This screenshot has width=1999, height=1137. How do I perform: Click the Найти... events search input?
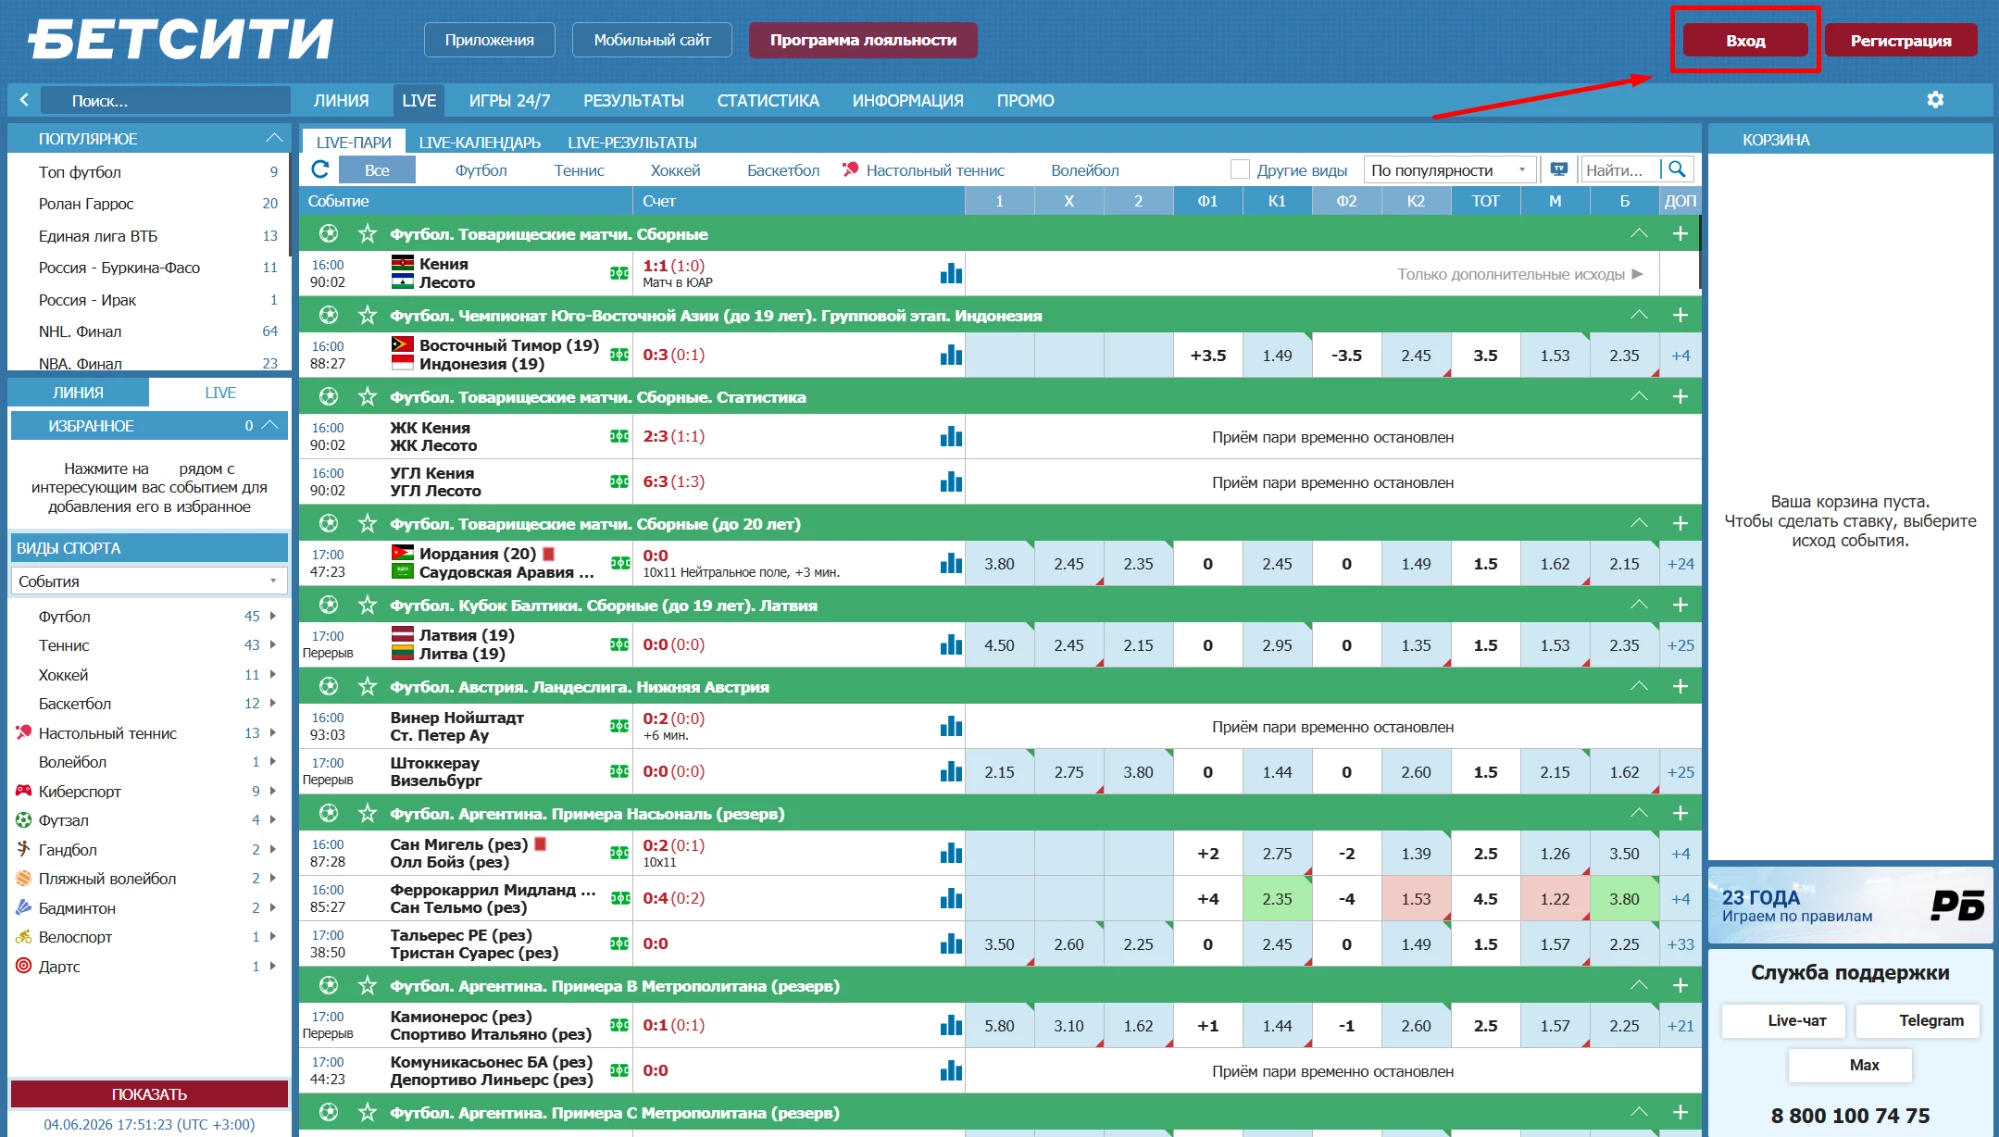(1620, 170)
